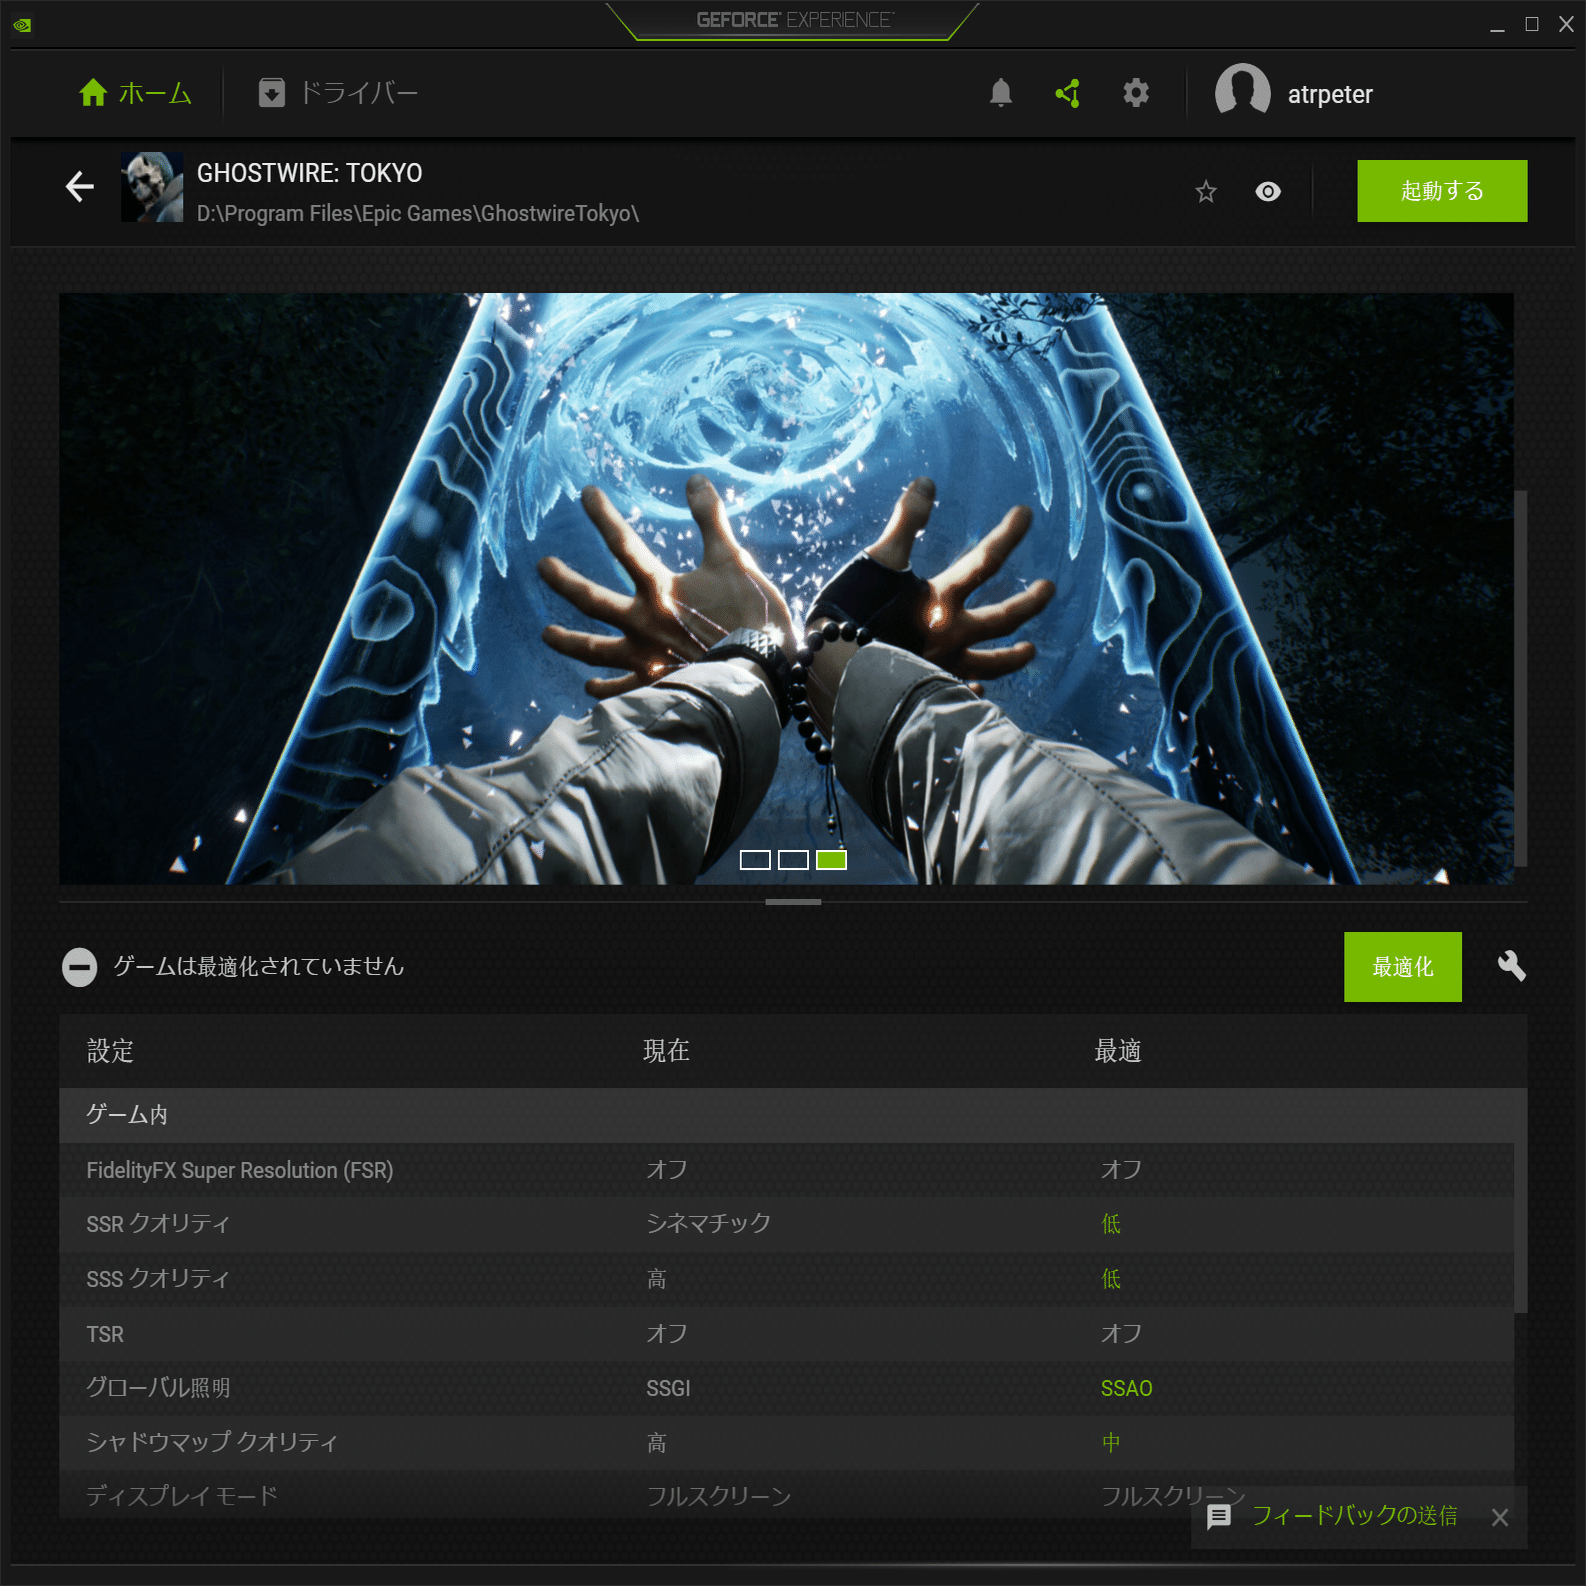Click the feedback chat bubble icon
Viewport: 1586px width, 1586px height.
pos(1219,1516)
